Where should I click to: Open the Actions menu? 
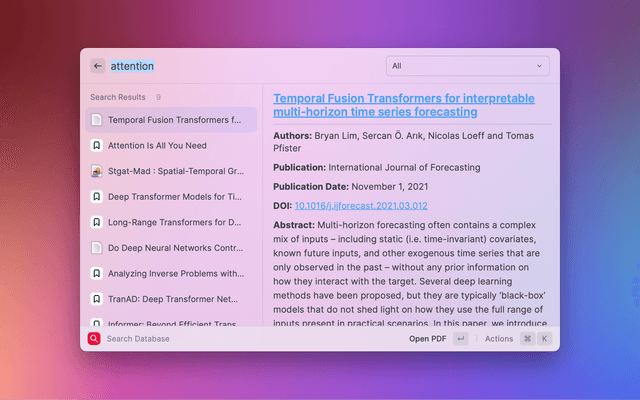(498, 339)
